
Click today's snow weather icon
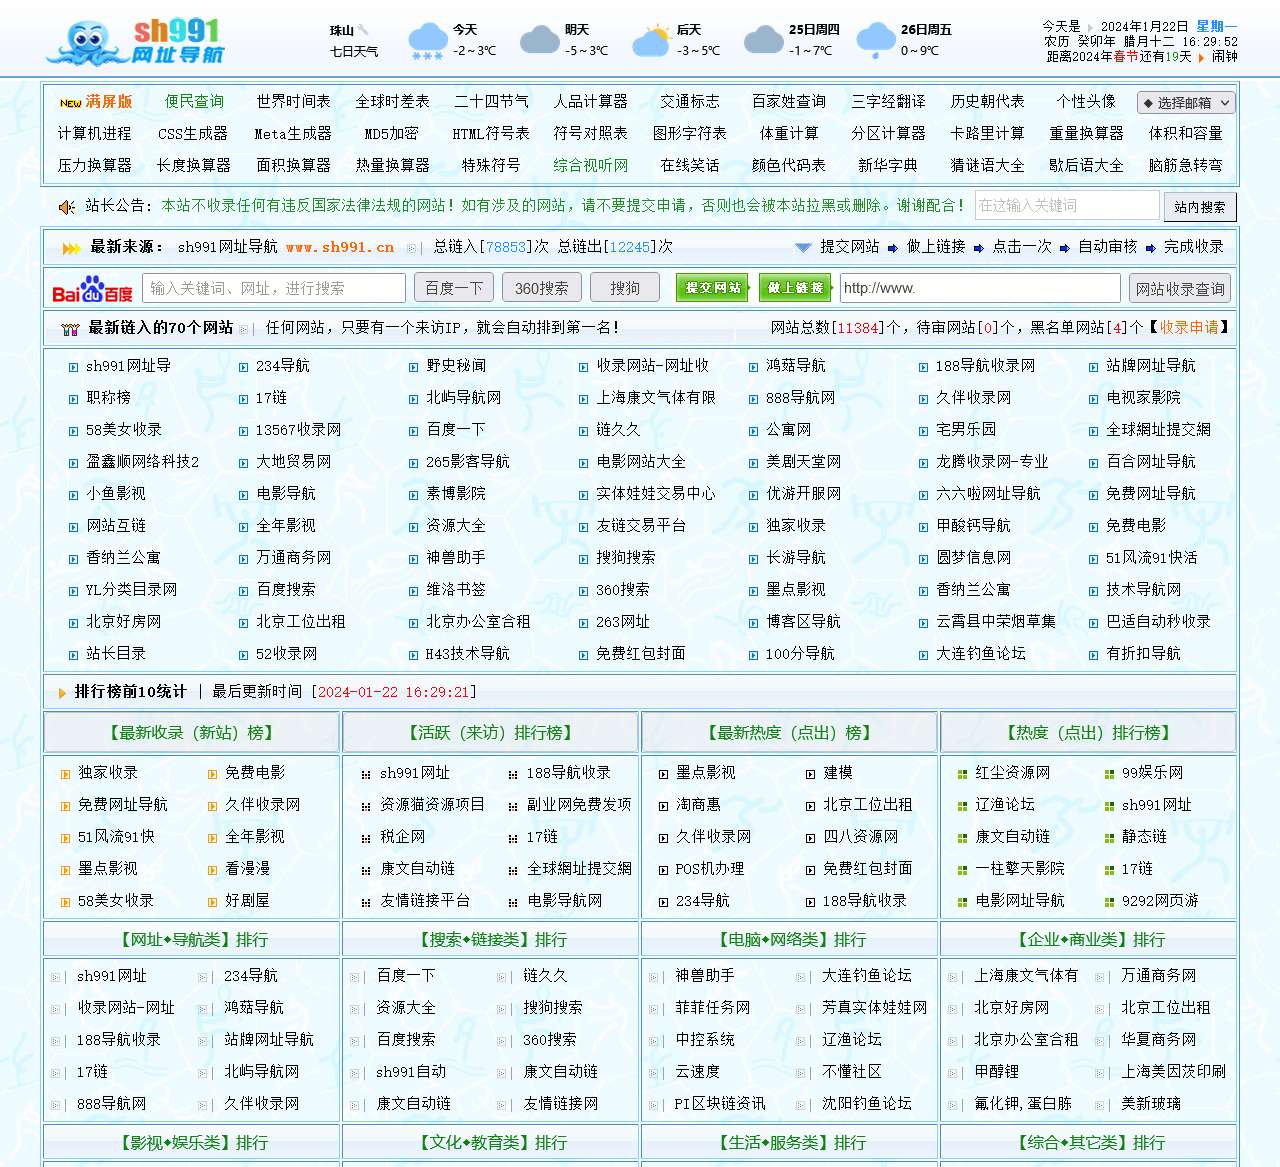(x=428, y=41)
